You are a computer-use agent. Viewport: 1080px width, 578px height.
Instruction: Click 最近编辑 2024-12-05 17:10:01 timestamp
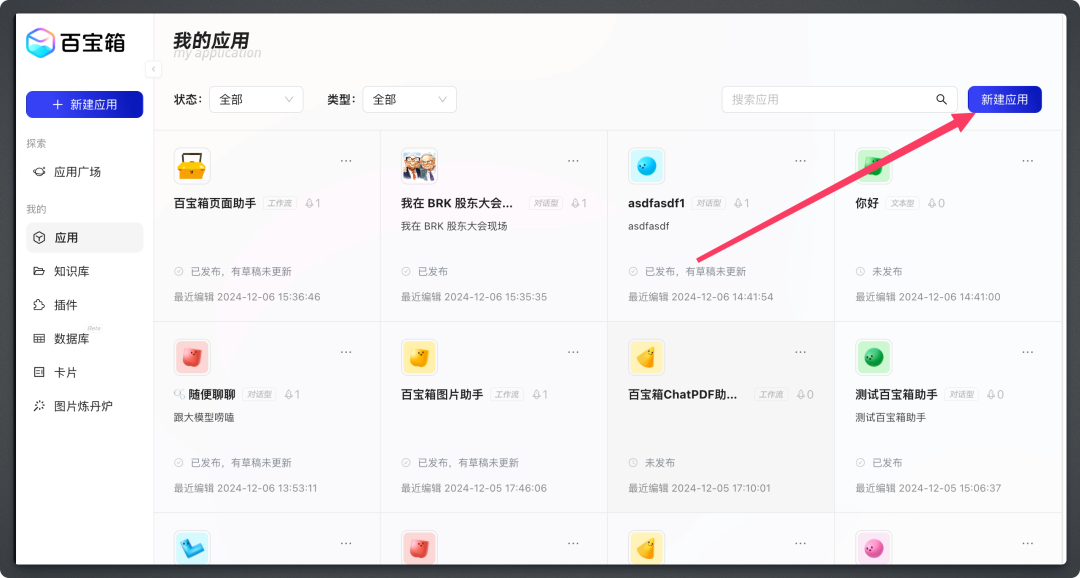(699, 488)
